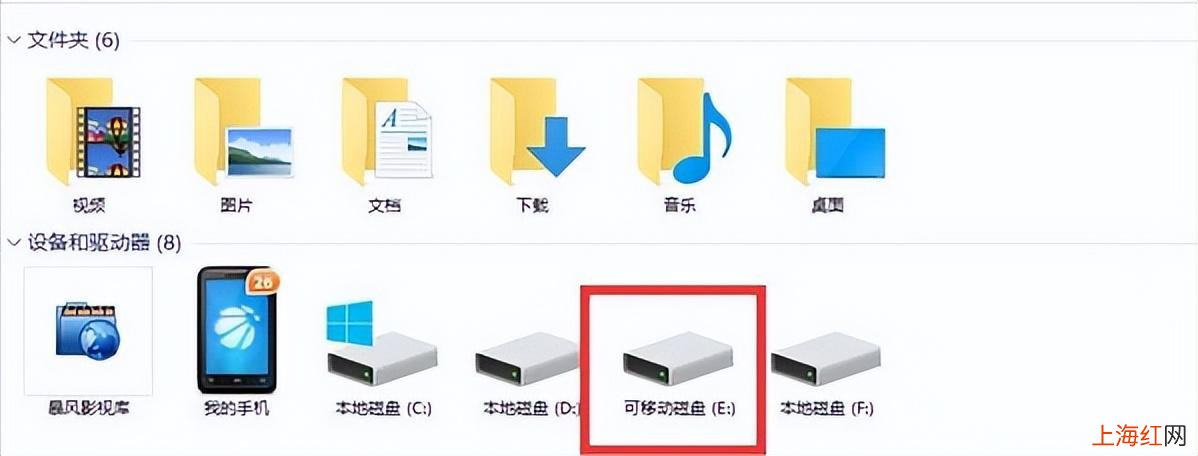Open the 桌面 (Desktop) folder icon
The image size is (1198, 456).
click(835, 130)
